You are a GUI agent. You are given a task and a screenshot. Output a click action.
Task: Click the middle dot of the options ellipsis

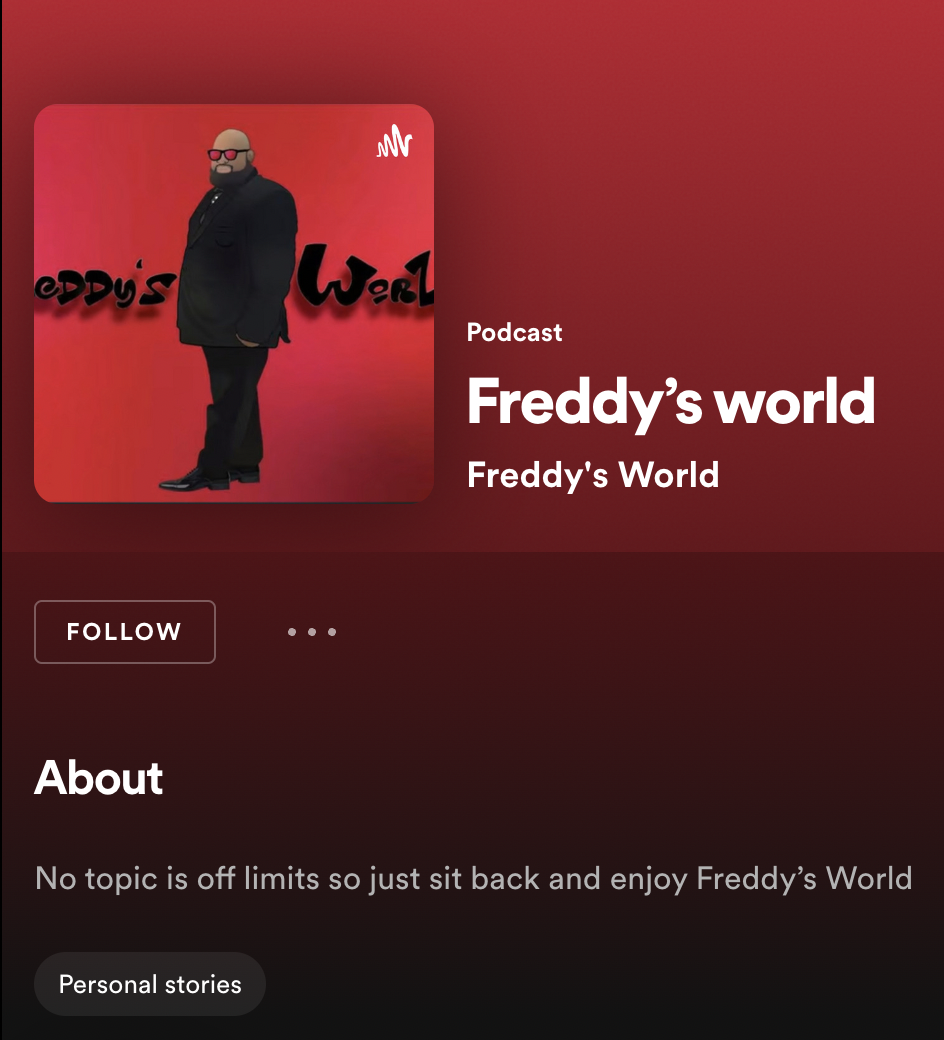(x=312, y=632)
